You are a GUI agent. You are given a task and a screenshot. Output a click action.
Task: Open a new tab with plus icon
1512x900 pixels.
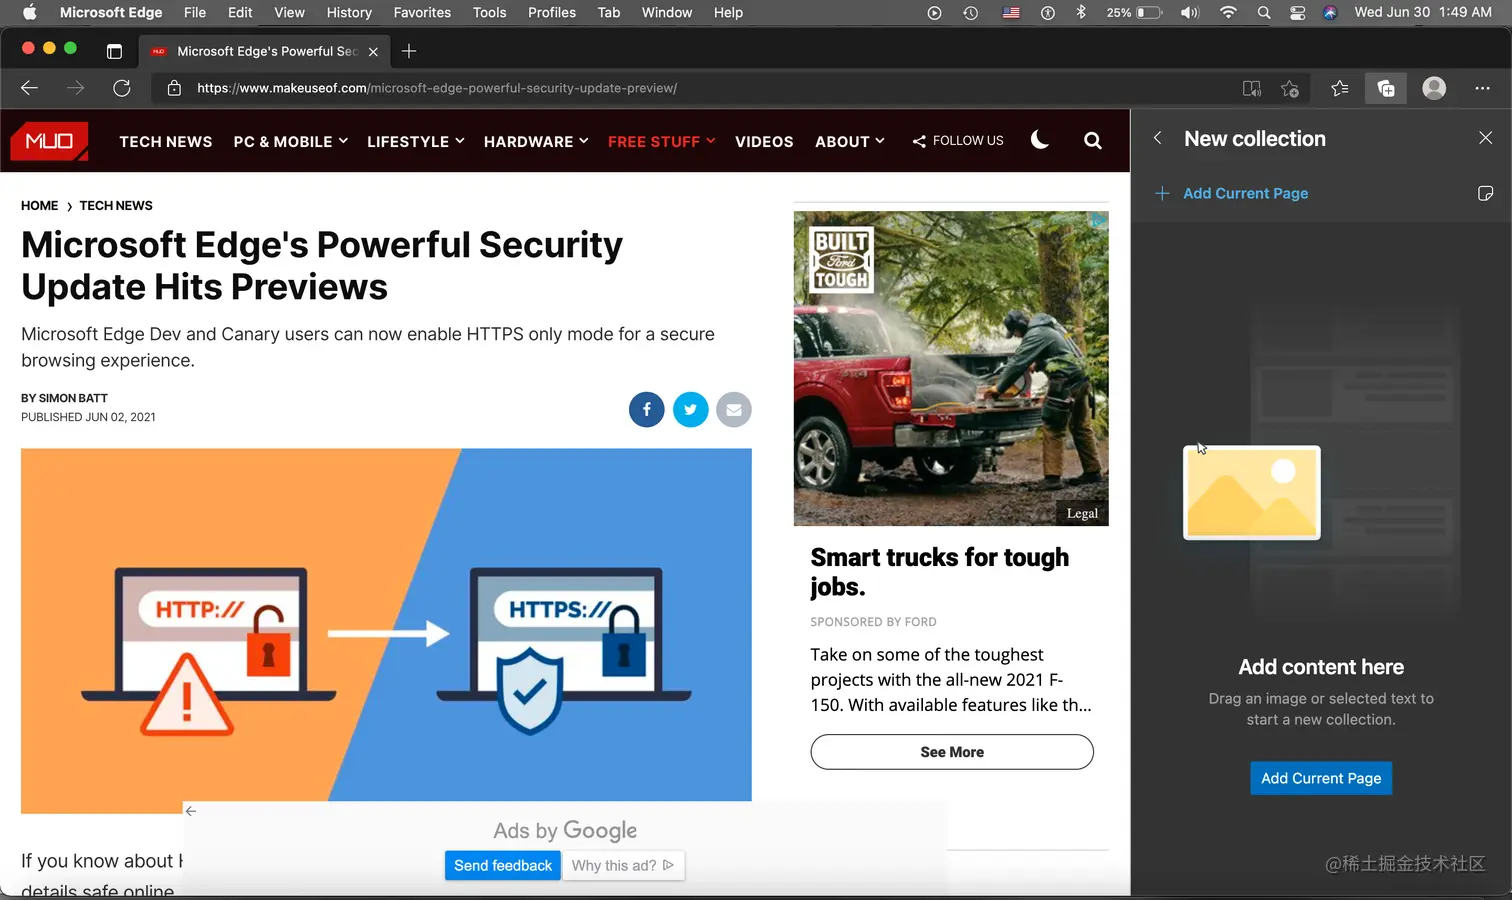pyautogui.click(x=409, y=51)
